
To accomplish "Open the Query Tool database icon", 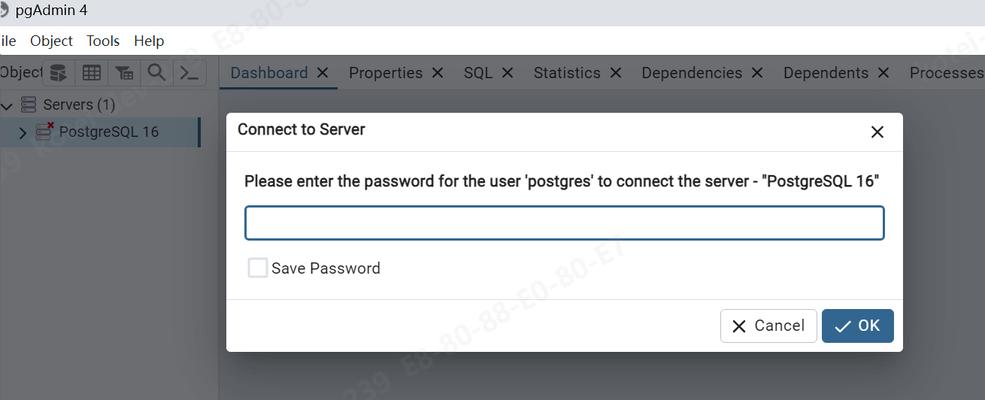I will 58,73.
